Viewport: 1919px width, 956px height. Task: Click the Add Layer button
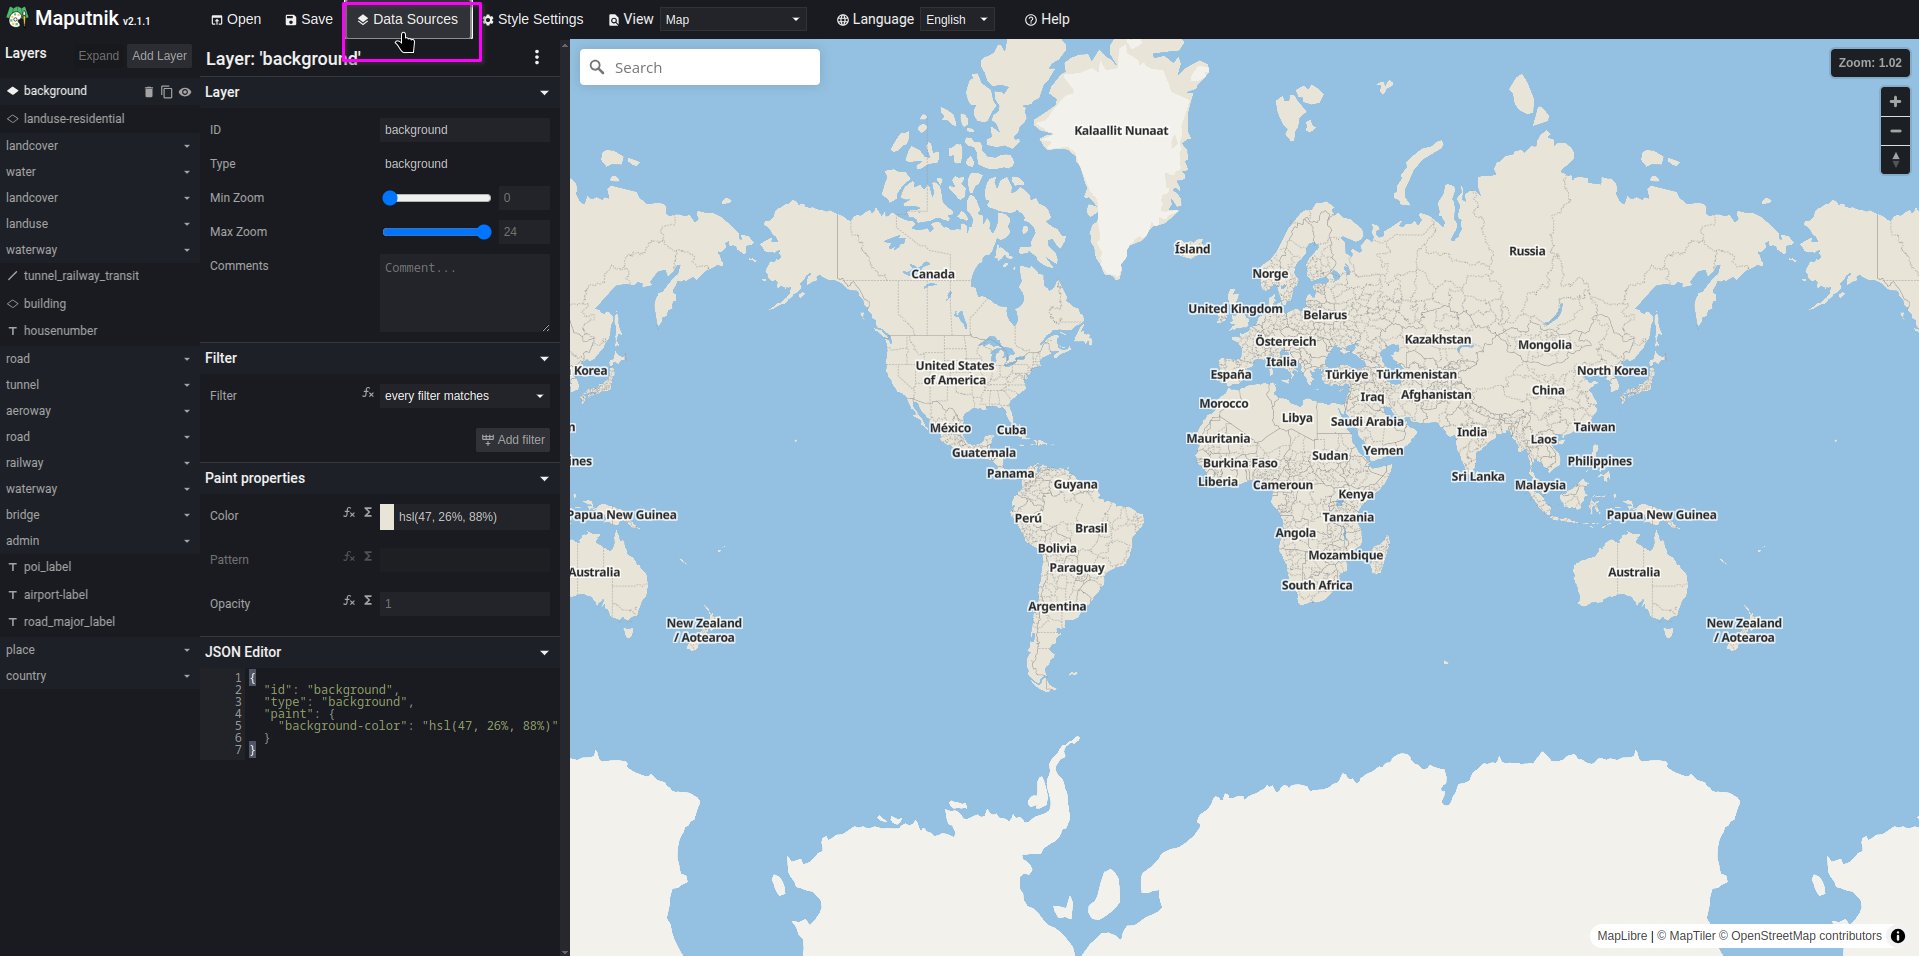[x=159, y=56]
